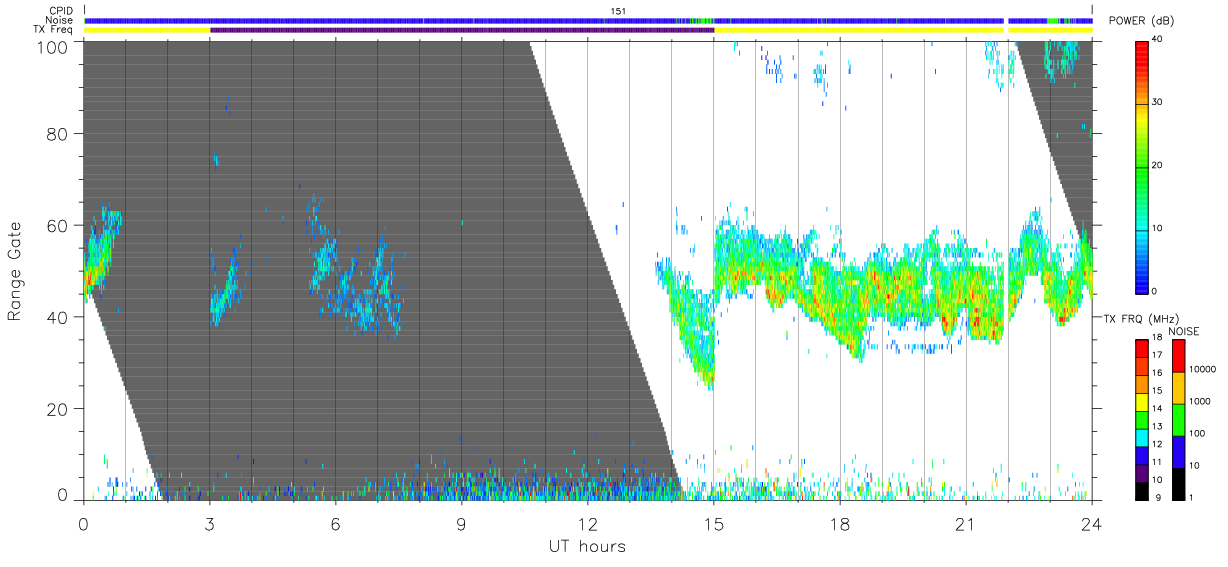Click the purple 10 MHz TX FRQ swatch
The height and width of the screenshot is (567, 1228).
1141,474
